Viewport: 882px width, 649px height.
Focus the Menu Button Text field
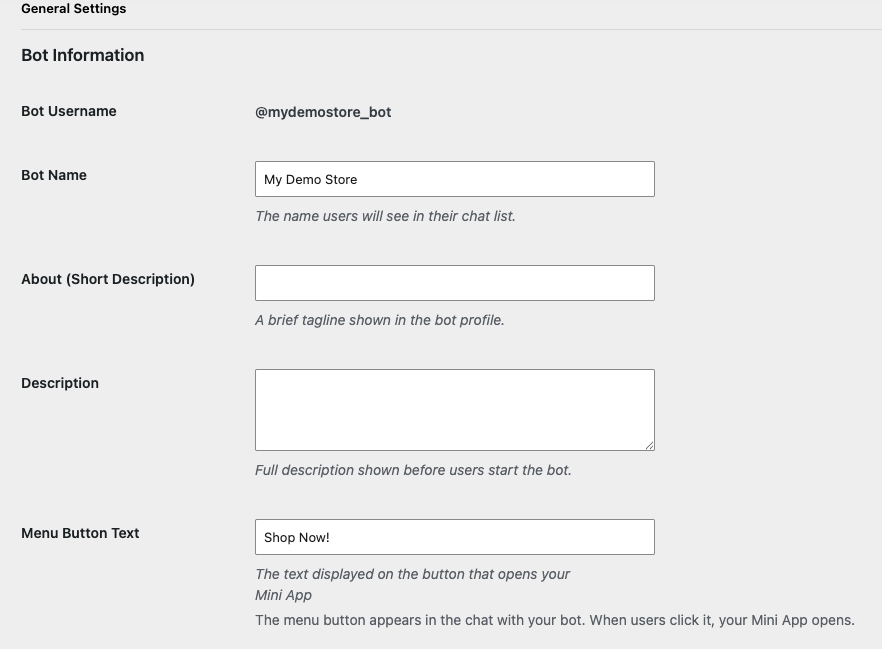pos(454,537)
